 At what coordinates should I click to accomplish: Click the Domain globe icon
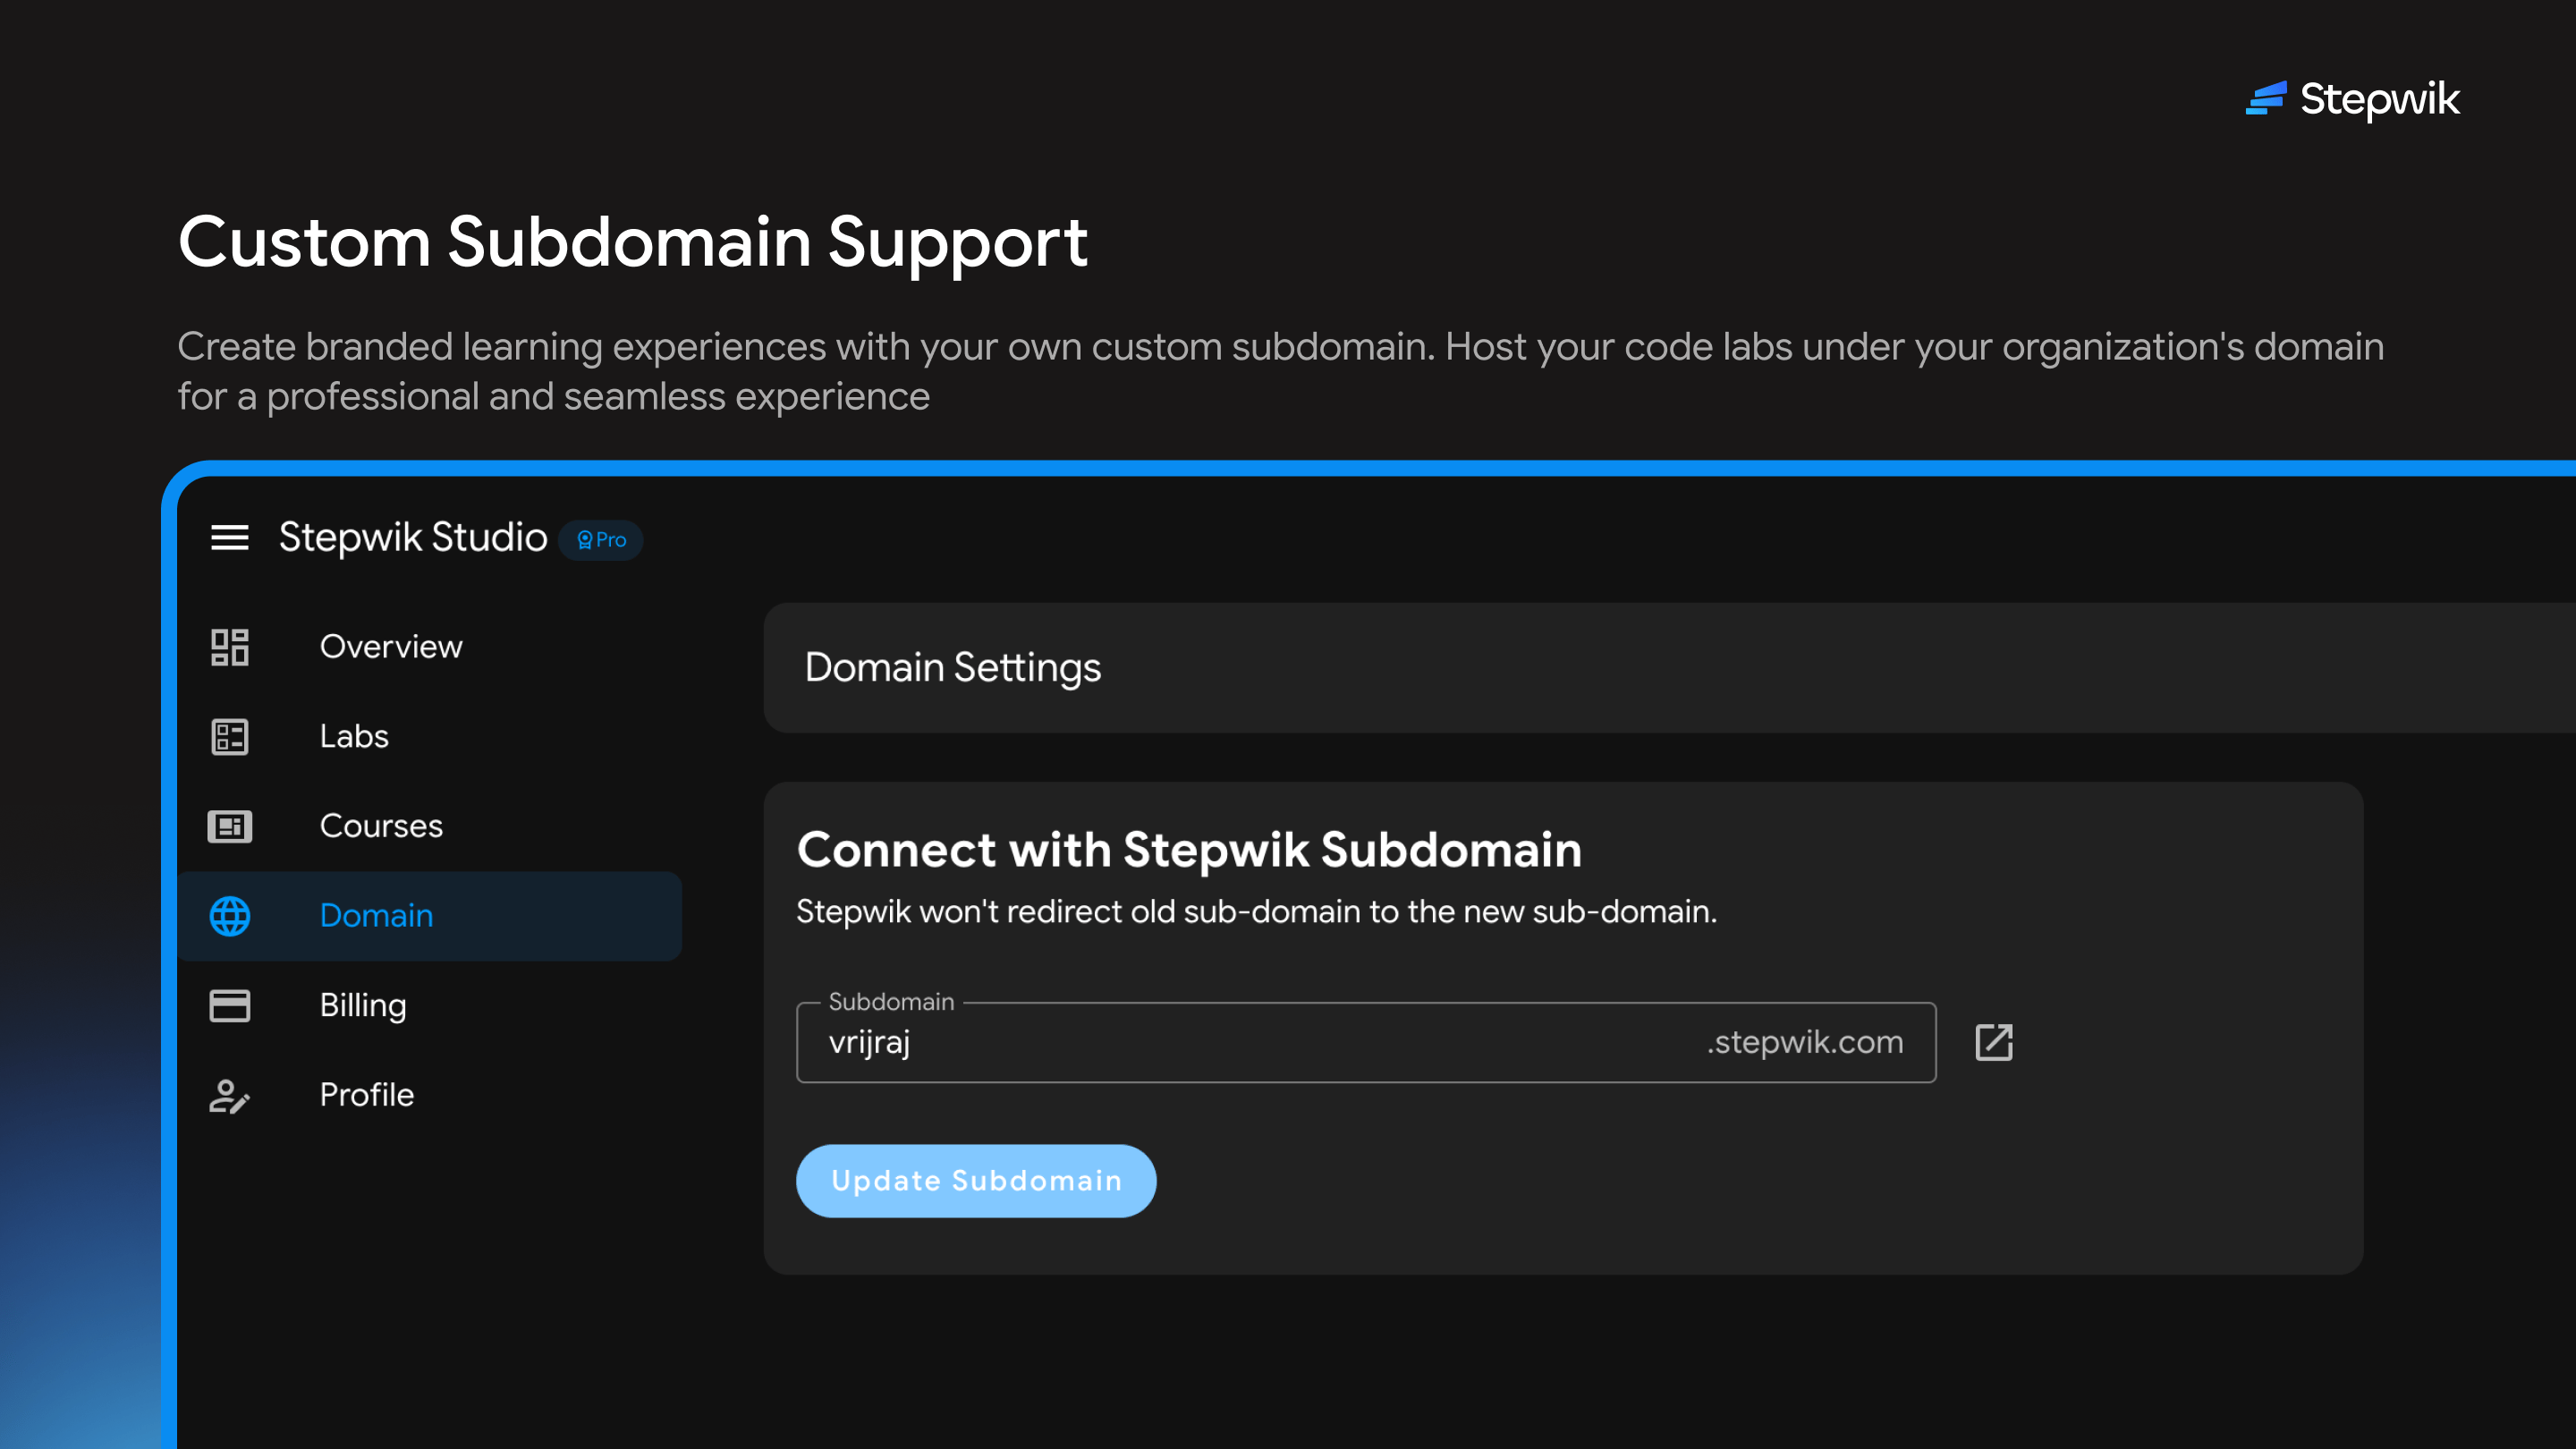(229, 916)
